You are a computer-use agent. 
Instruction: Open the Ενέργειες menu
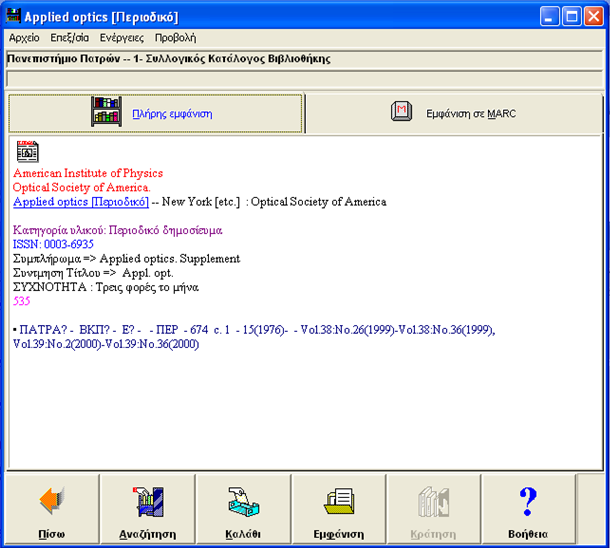click(x=122, y=38)
